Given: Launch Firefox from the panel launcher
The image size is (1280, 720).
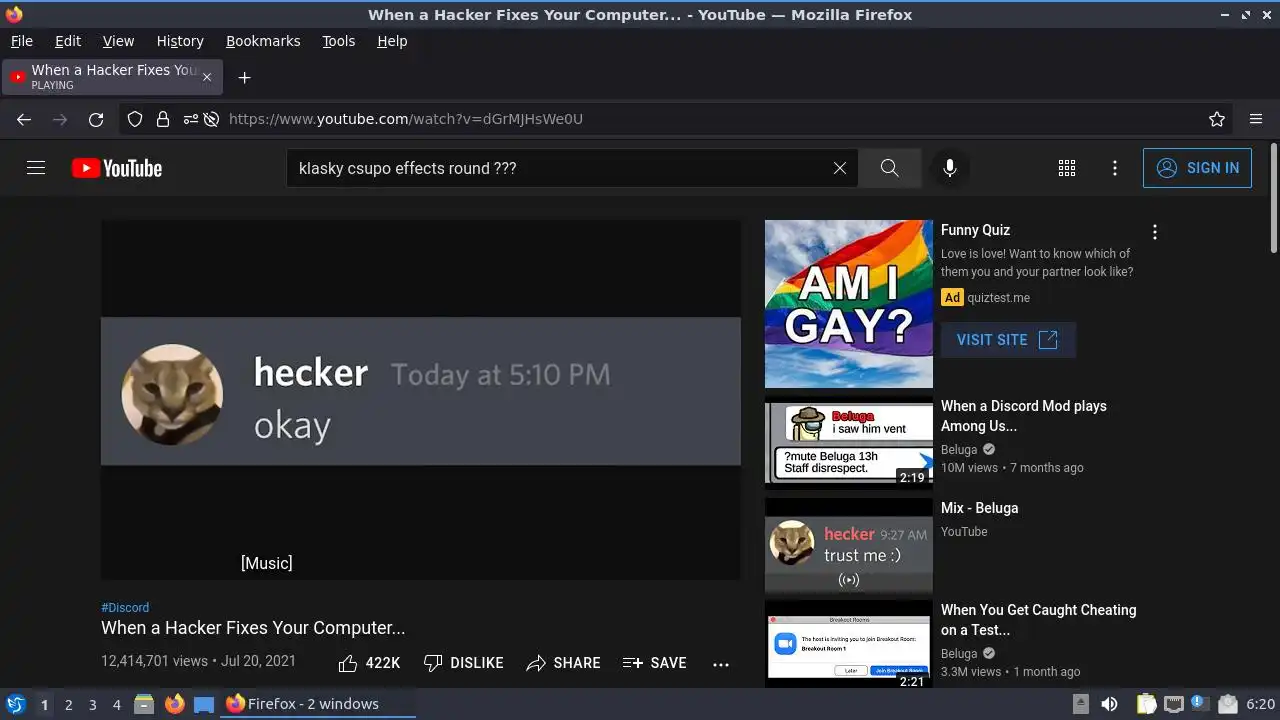Looking at the screenshot, I should [x=174, y=704].
